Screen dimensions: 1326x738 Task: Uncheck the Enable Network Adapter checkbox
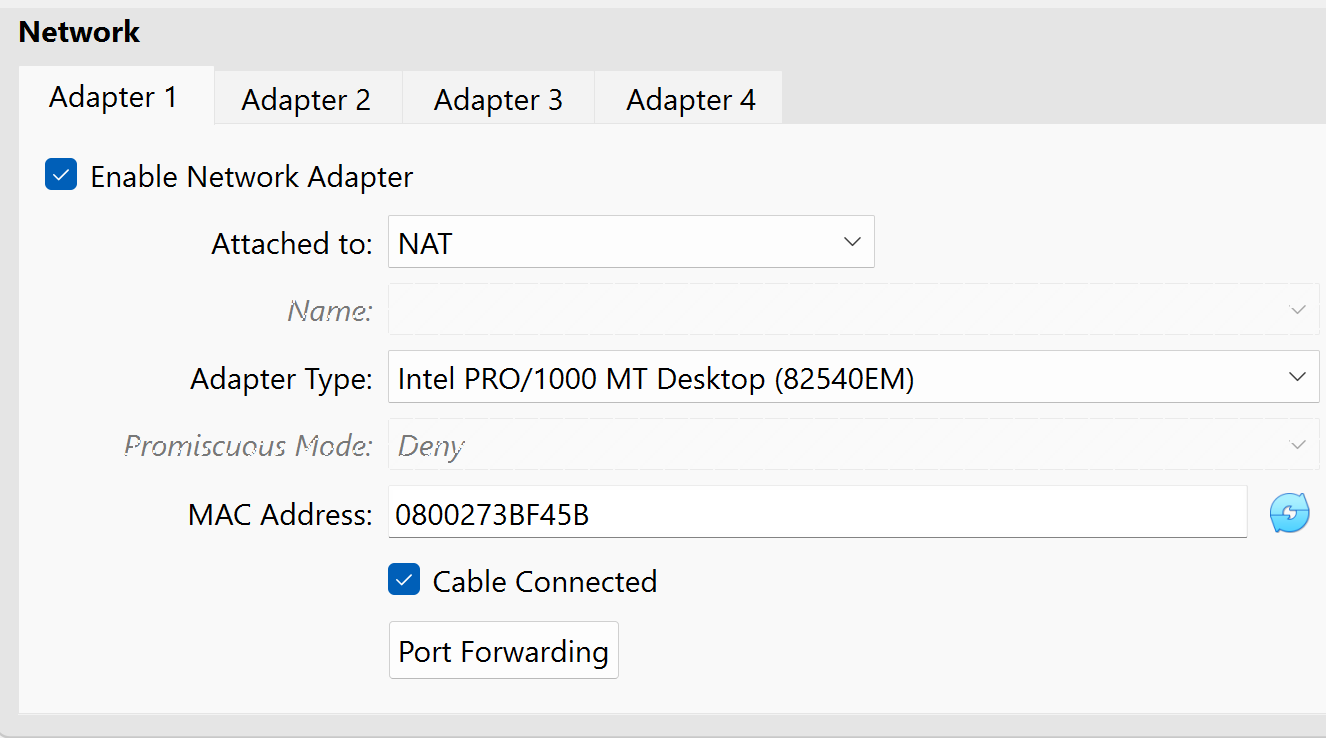61,176
